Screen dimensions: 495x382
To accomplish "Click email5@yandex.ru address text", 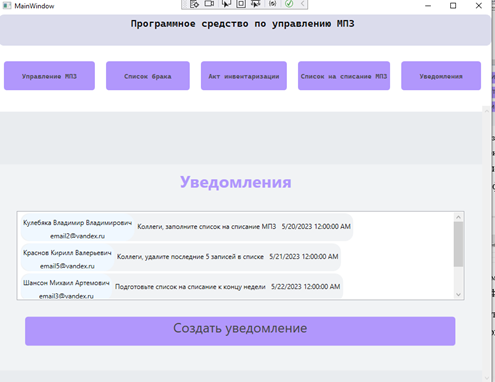I will tap(67, 266).
